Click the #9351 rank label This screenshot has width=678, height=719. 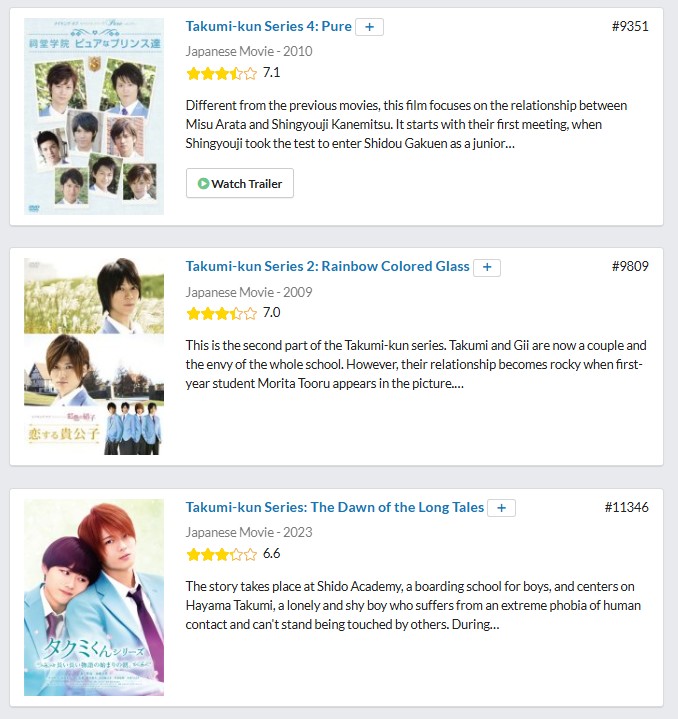[x=630, y=26]
